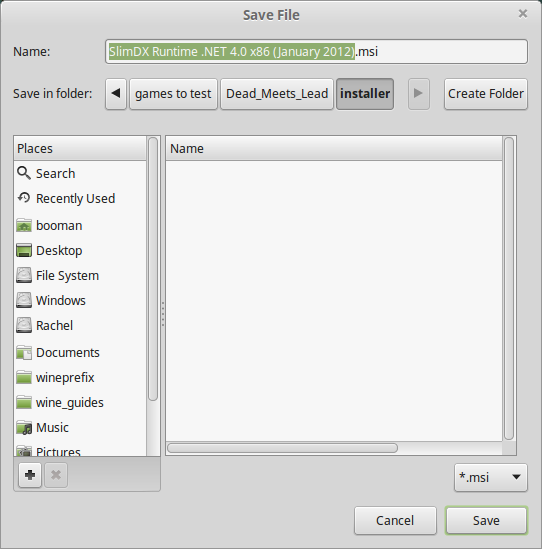Viewport: 542px width, 549px height.
Task: Select the 'wineprefix' label in Places
Action: [x=65, y=377]
